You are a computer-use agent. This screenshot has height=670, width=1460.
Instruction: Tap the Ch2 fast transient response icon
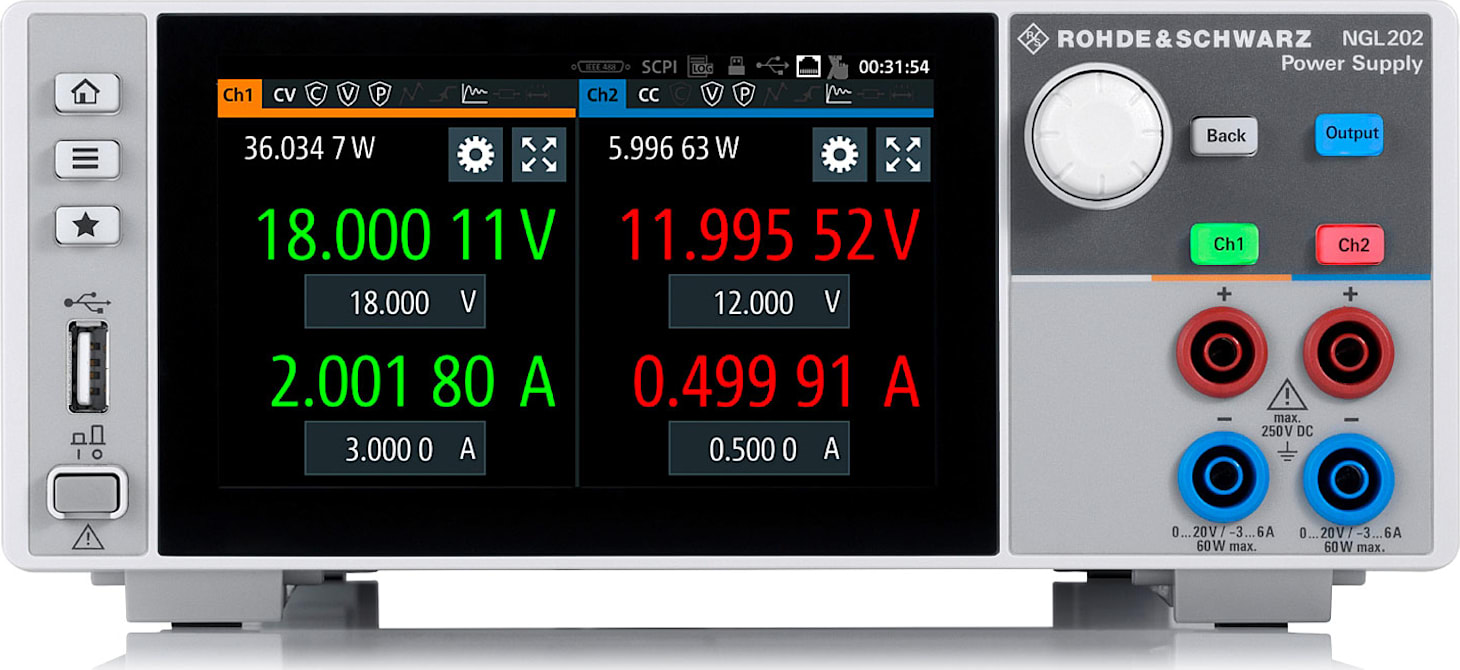tap(838, 95)
